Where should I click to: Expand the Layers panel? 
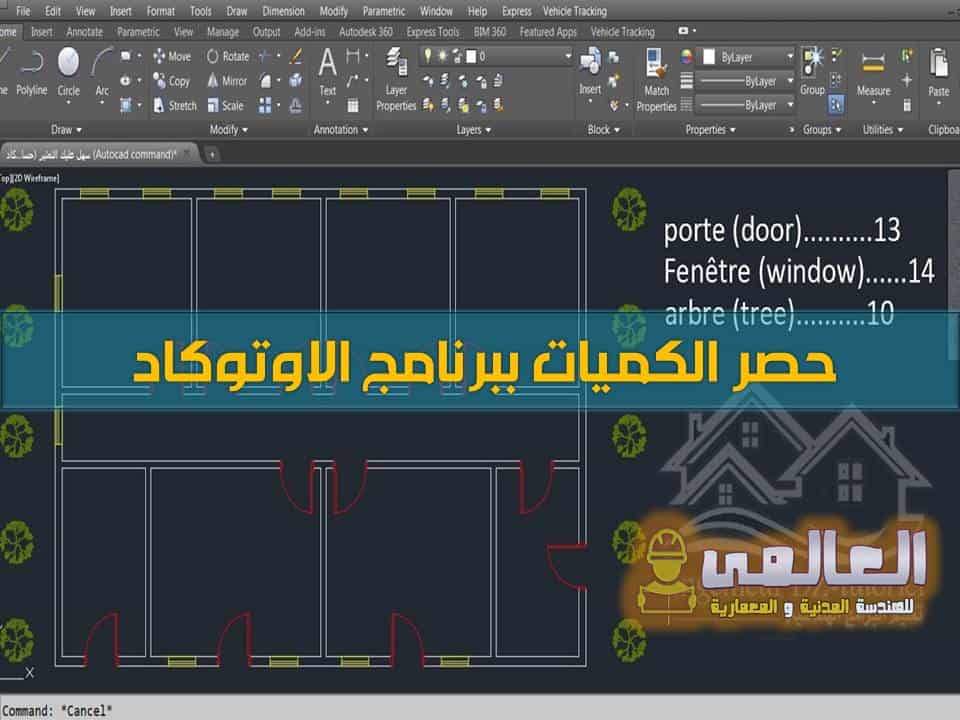click(473, 130)
